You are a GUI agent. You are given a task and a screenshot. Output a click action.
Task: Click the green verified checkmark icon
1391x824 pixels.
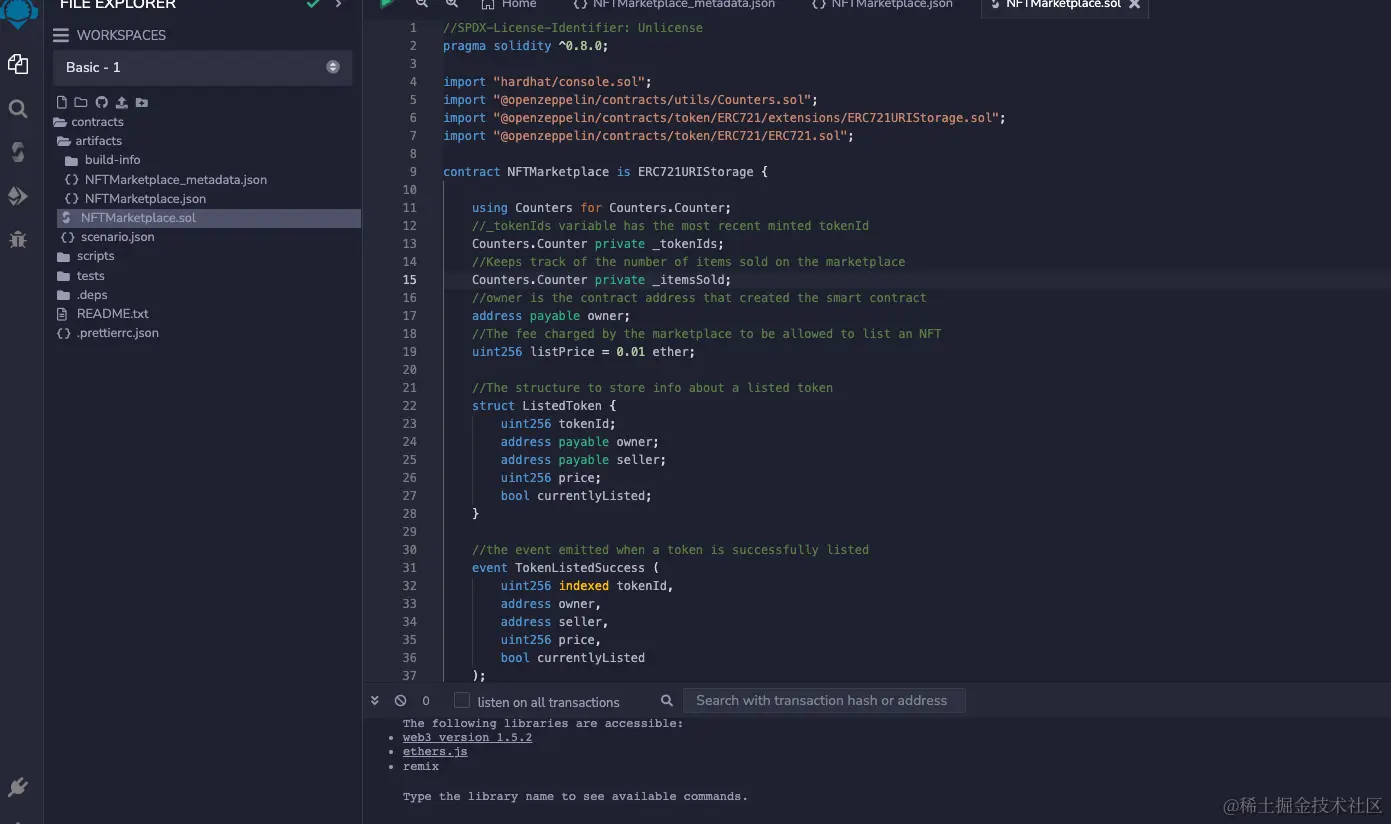(313, 5)
